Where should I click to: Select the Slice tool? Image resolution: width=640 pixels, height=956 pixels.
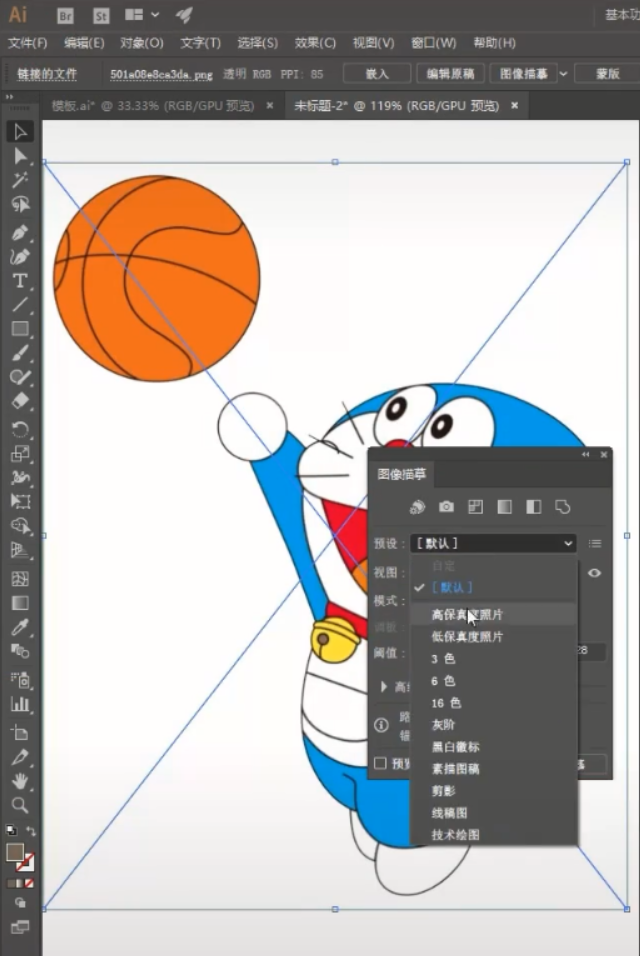point(20,757)
